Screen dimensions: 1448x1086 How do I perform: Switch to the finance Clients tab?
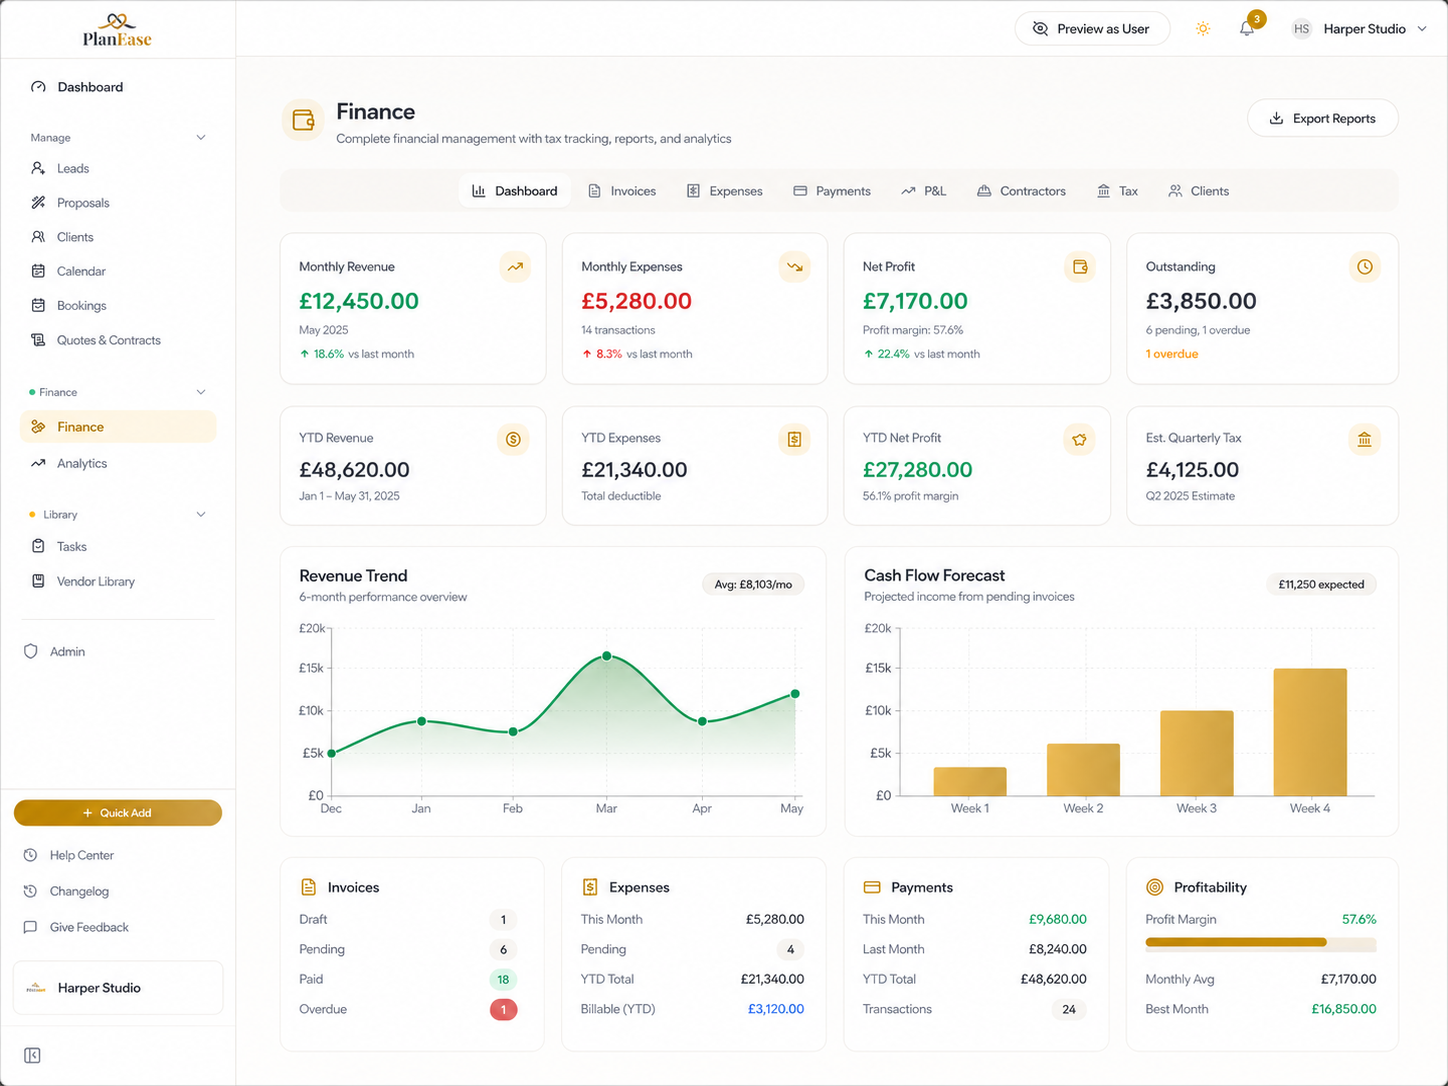pyautogui.click(x=1199, y=191)
